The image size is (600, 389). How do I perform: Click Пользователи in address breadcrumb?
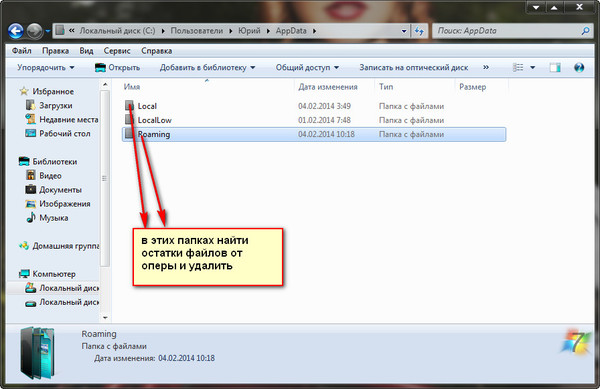point(197,31)
